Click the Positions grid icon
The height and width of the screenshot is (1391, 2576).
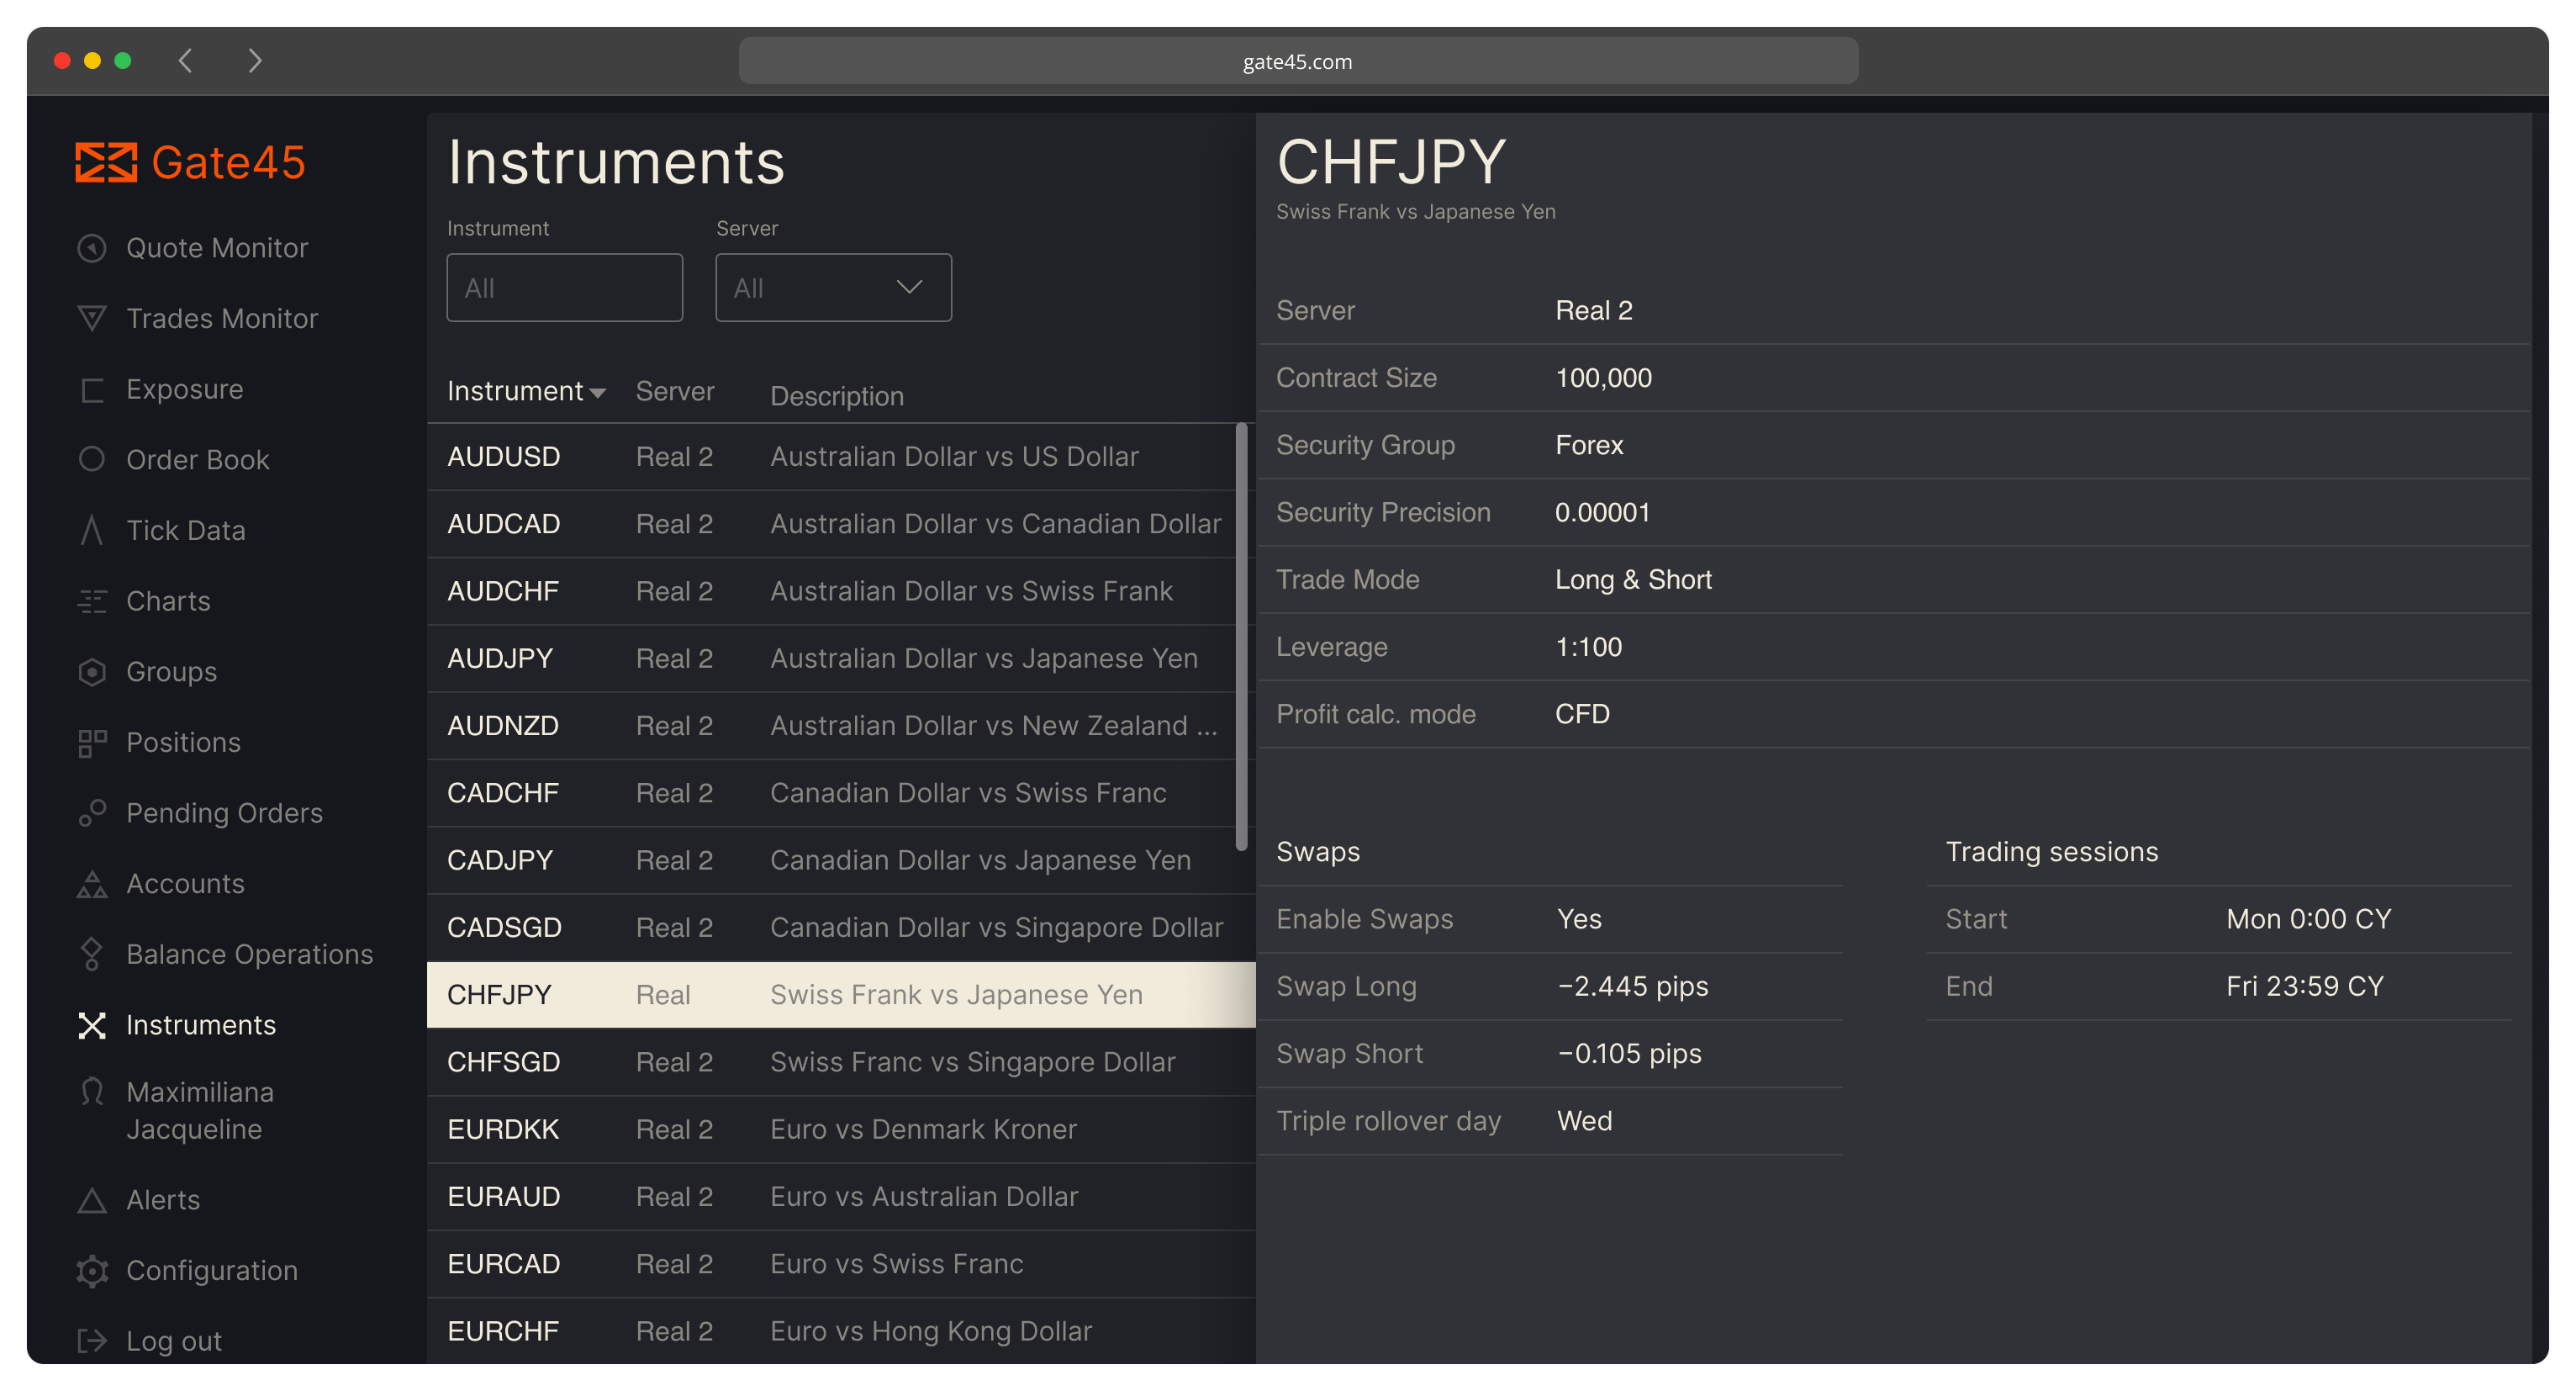[91, 743]
